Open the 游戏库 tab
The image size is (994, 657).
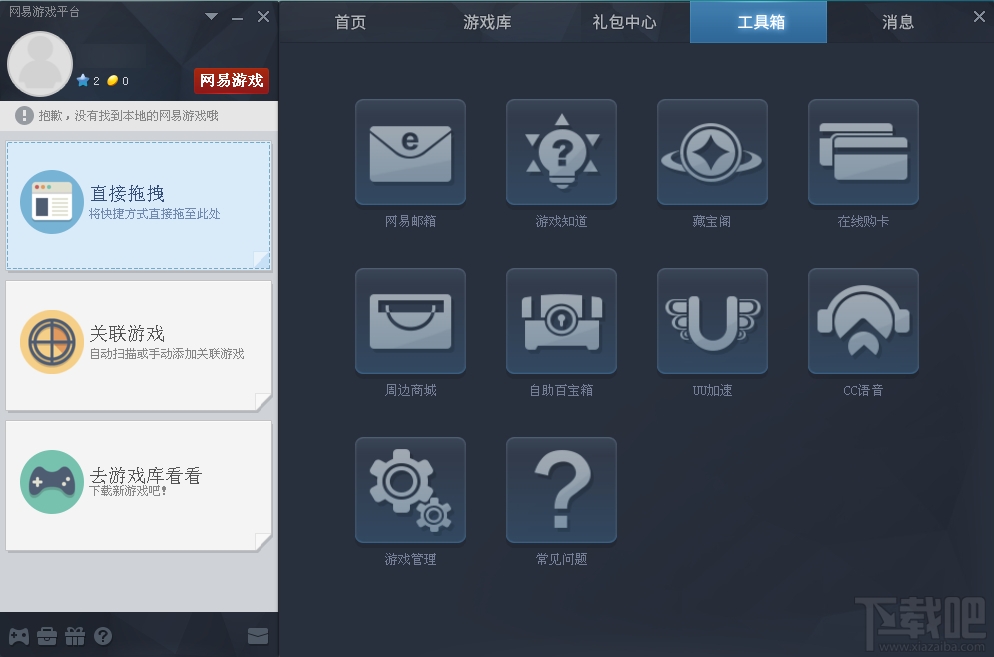487,22
